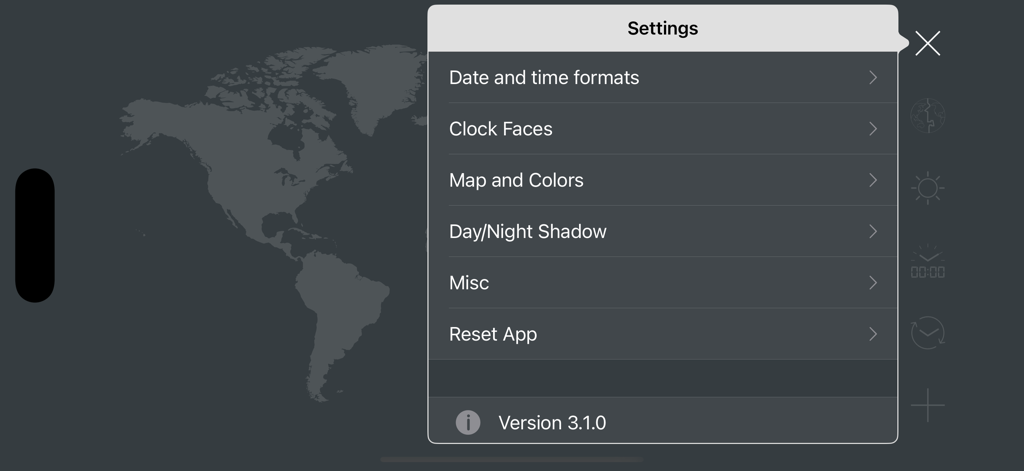This screenshot has height=471, width=1024.
Task: Open the Clock Faces settings
Action: [x=501, y=129]
